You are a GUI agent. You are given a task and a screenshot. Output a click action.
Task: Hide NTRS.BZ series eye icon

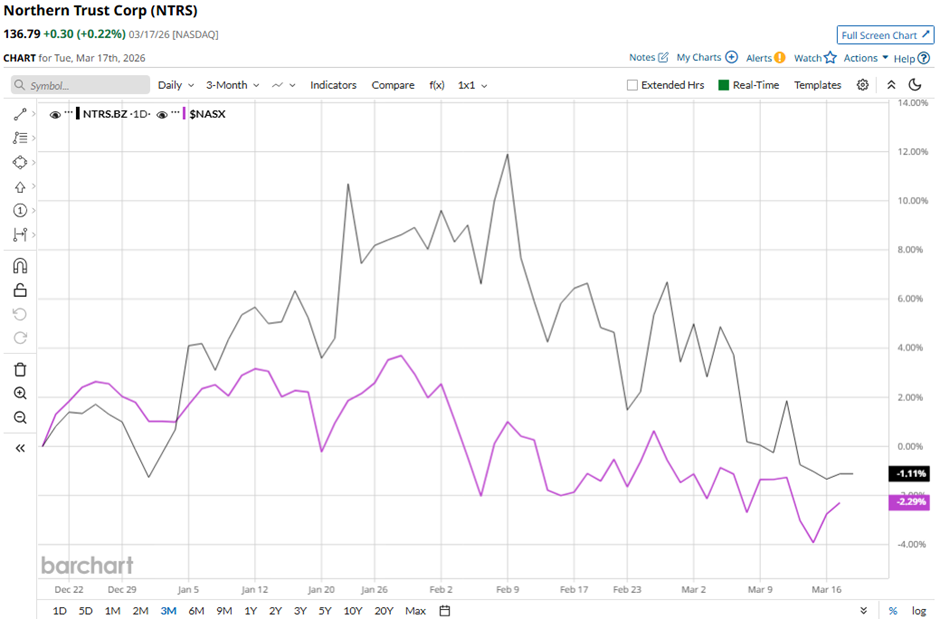pos(55,114)
